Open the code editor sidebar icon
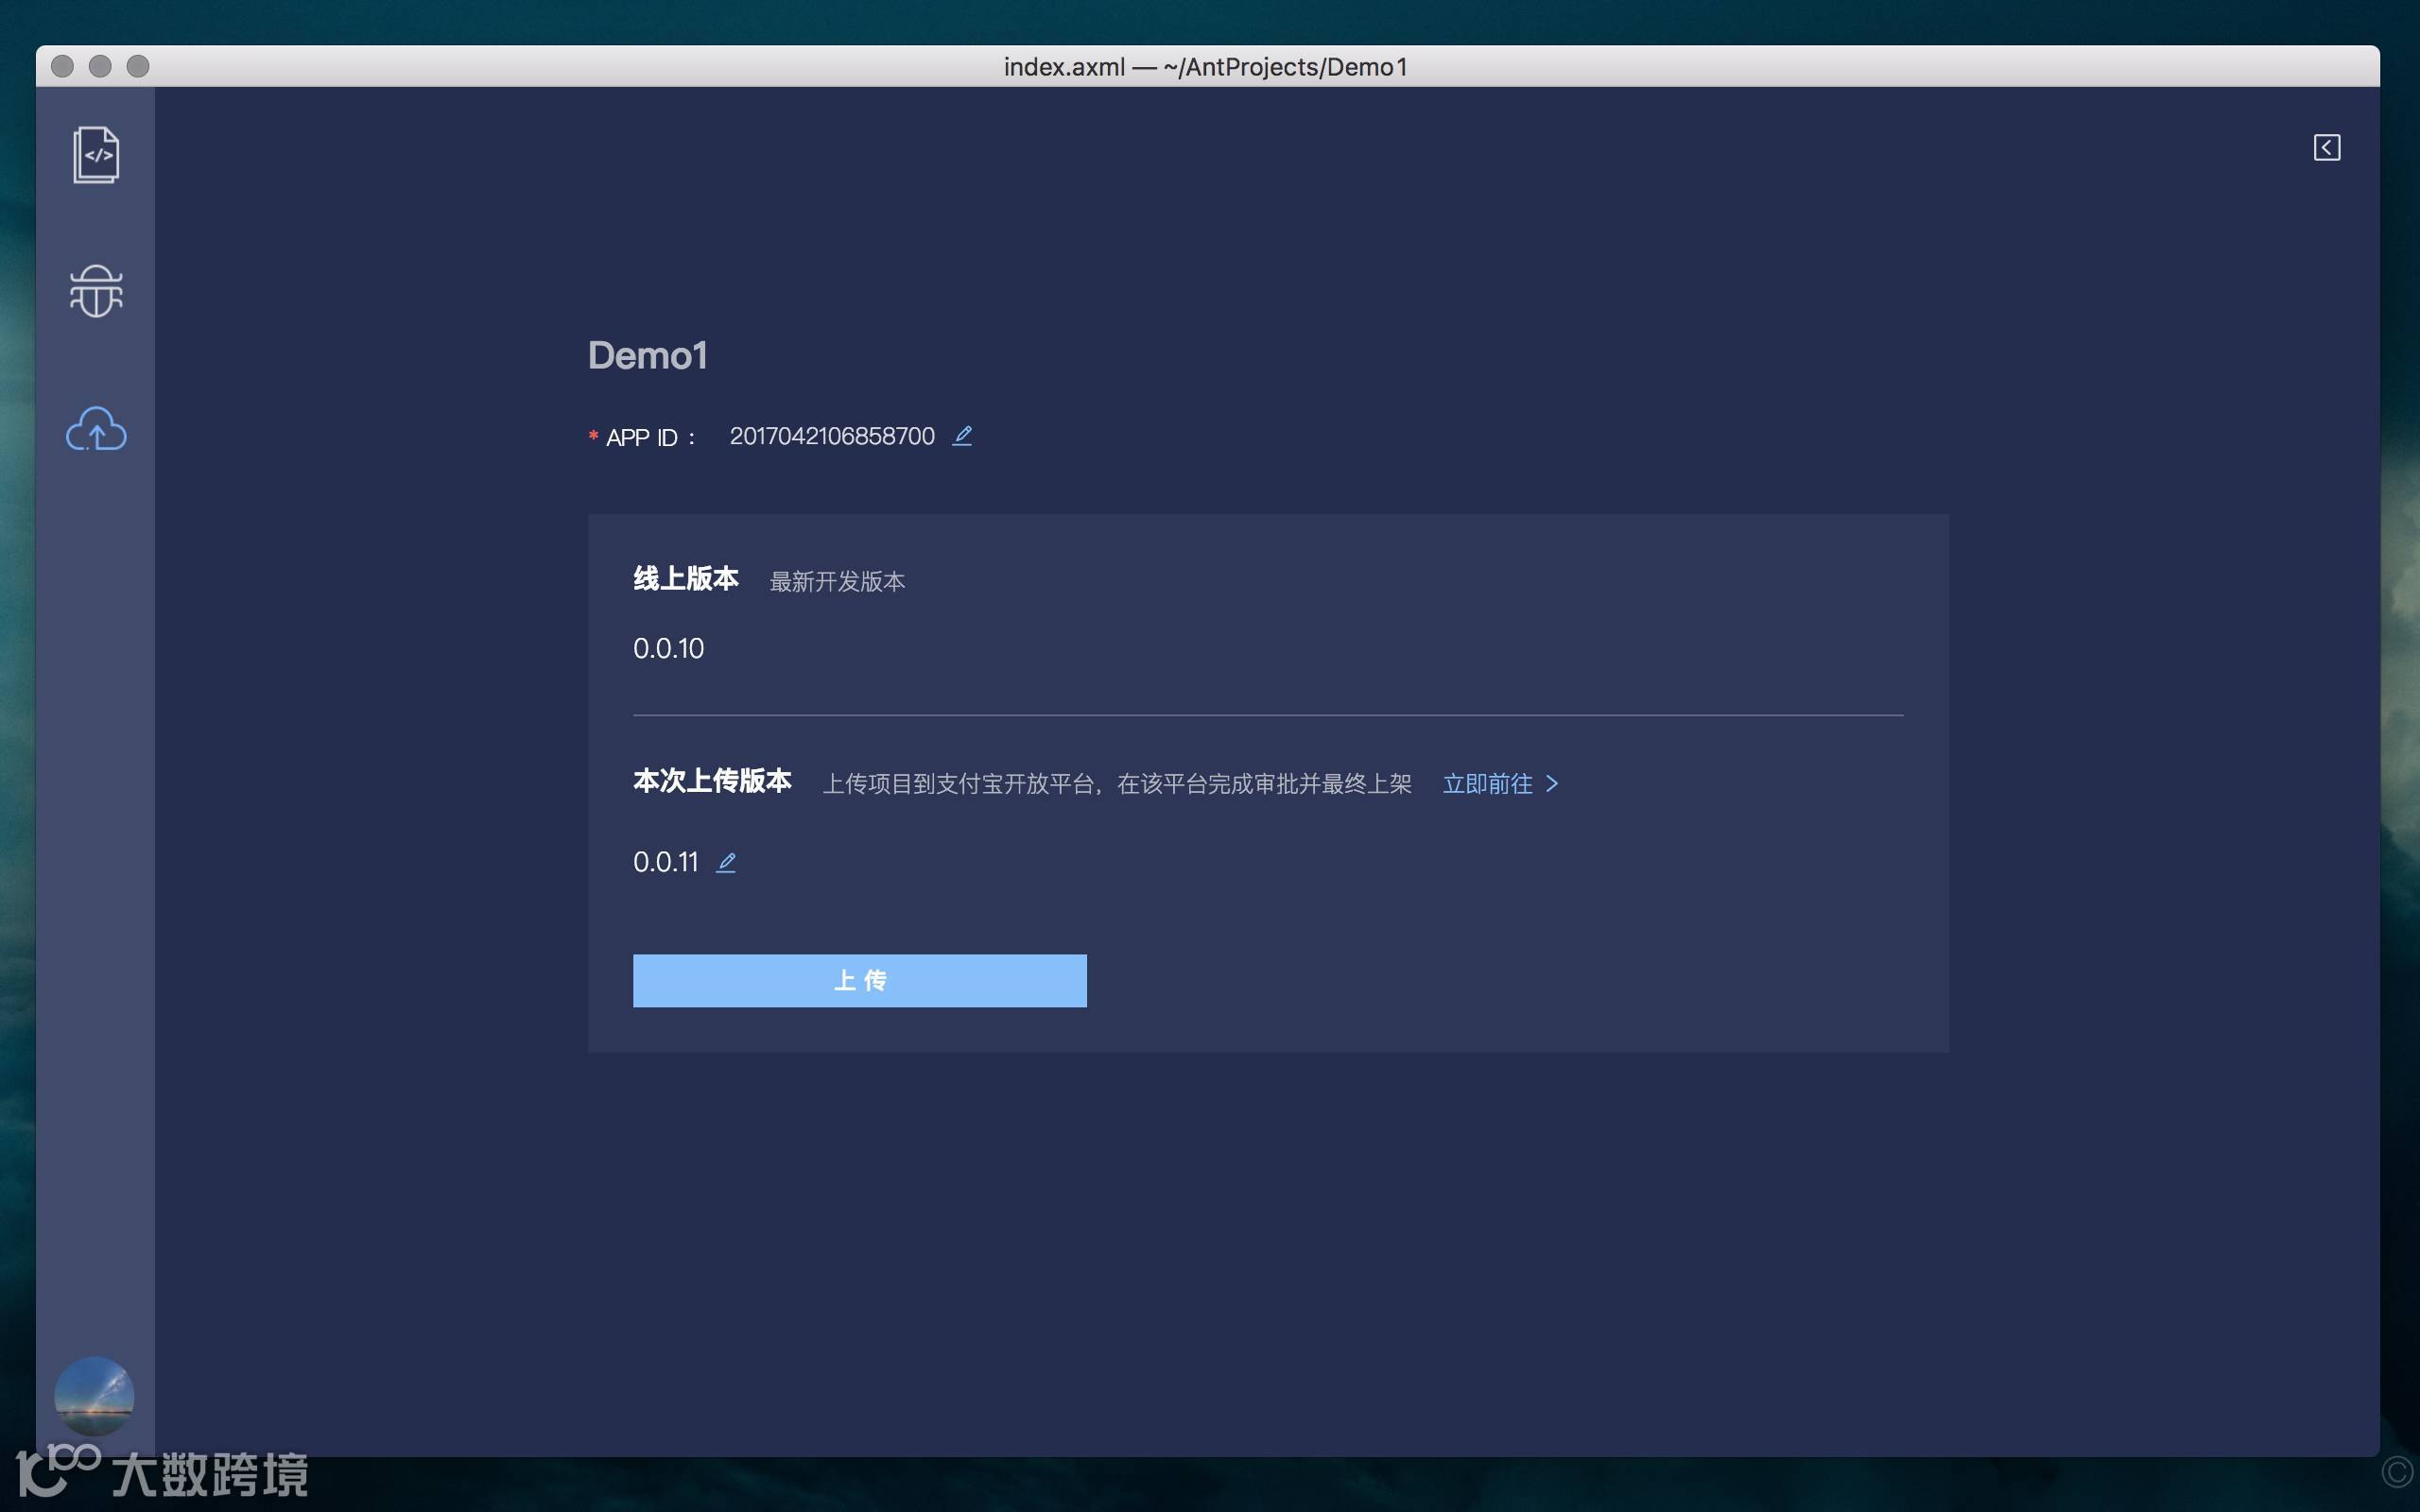This screenshot has width=2420, height=1512. tap(96, 155)
